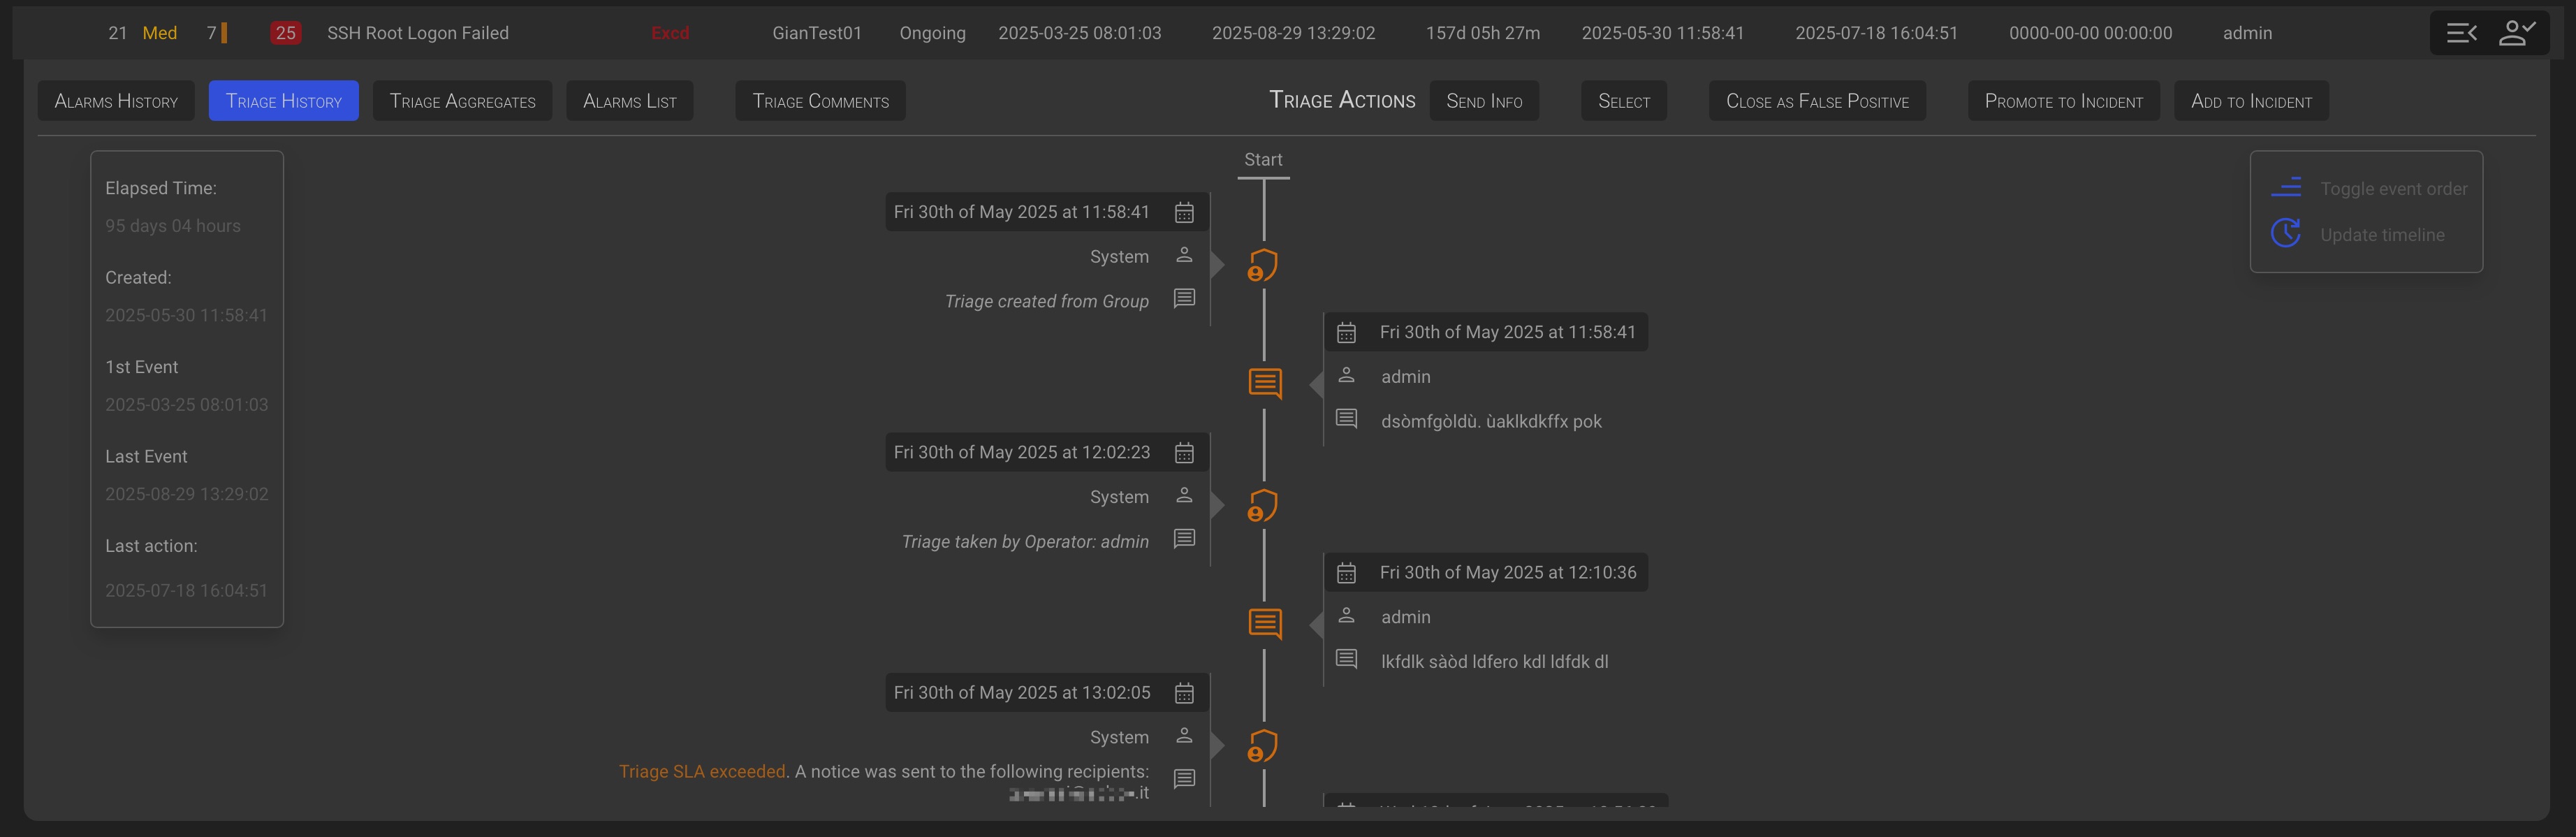The width and height of the screenshot is (2576, 837).
Task: Click the Toggle event order icon
Action: 2286,188
